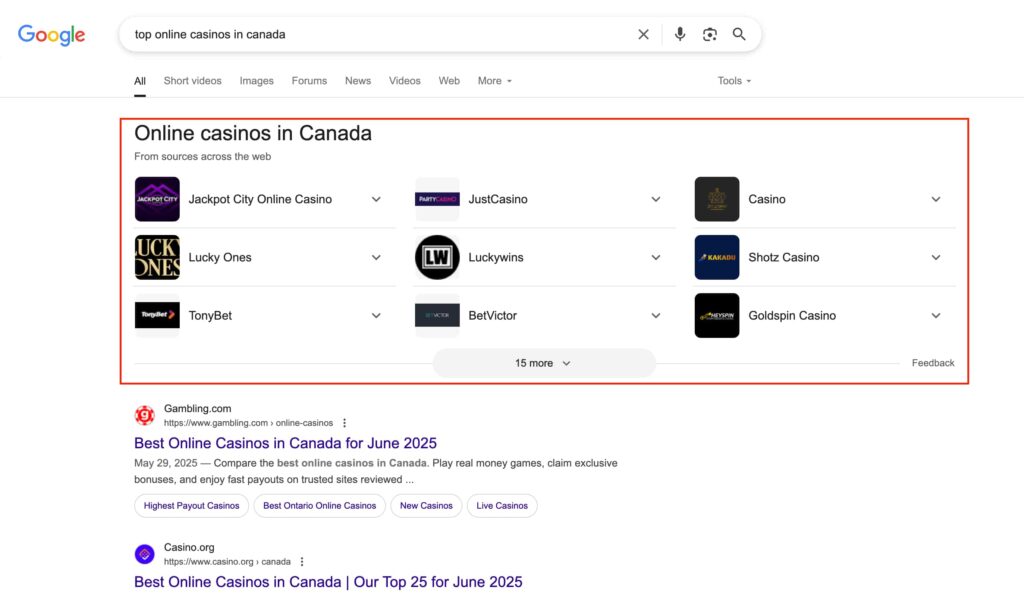This screenshot has width=1024, height=593.
Task: Click the Shotz Casino logo thumbnail
Action: [x=717, y=257]
